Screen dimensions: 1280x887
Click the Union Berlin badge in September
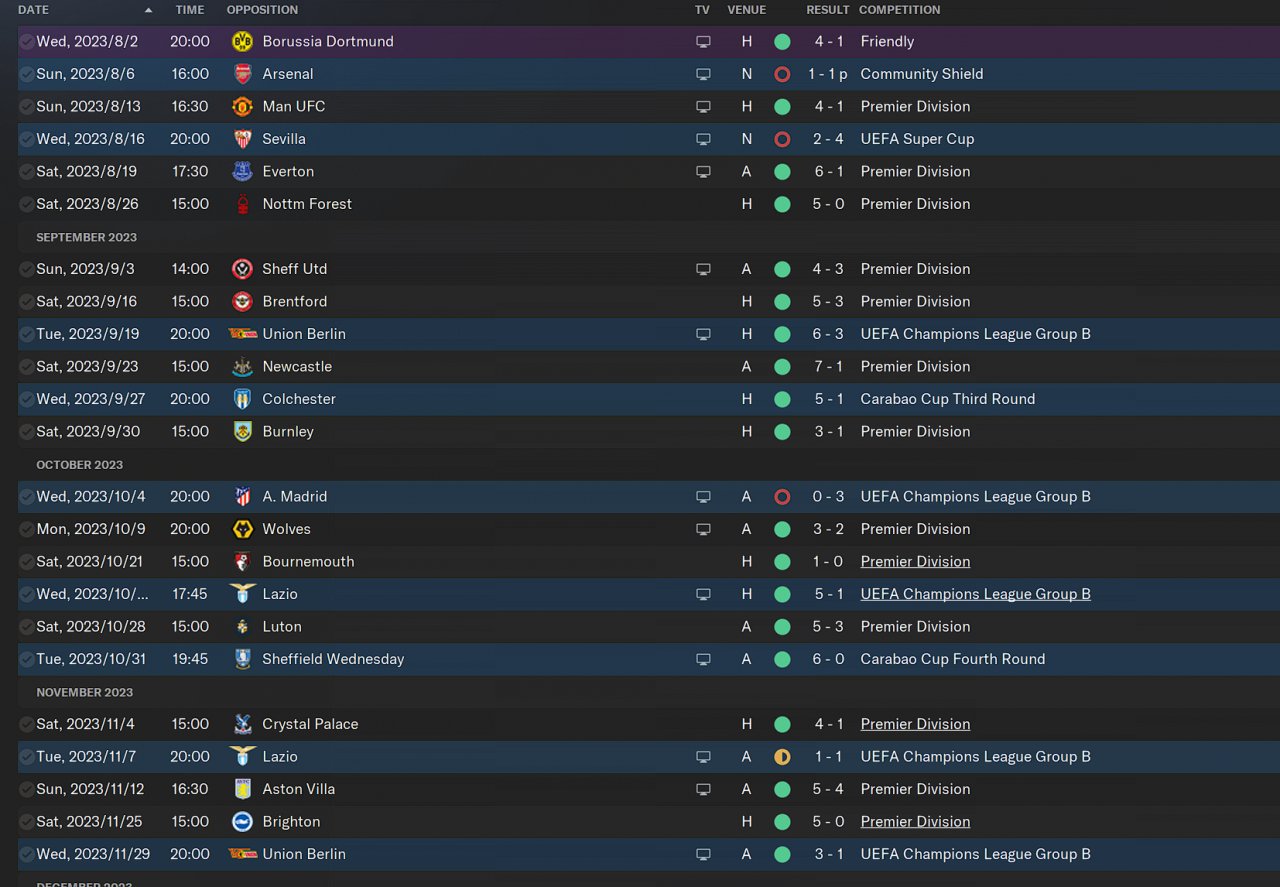tap(242, 334)
